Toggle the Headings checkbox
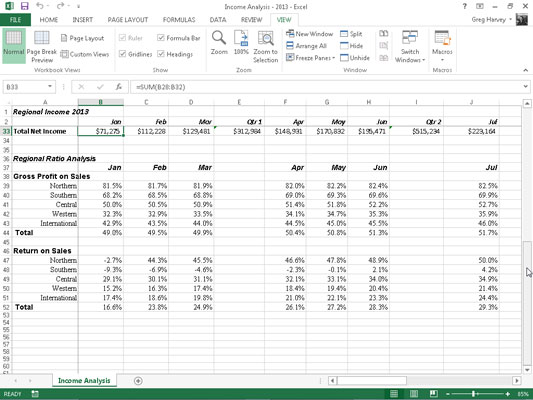This screenshot has height=400, width=533. (161, 54)
